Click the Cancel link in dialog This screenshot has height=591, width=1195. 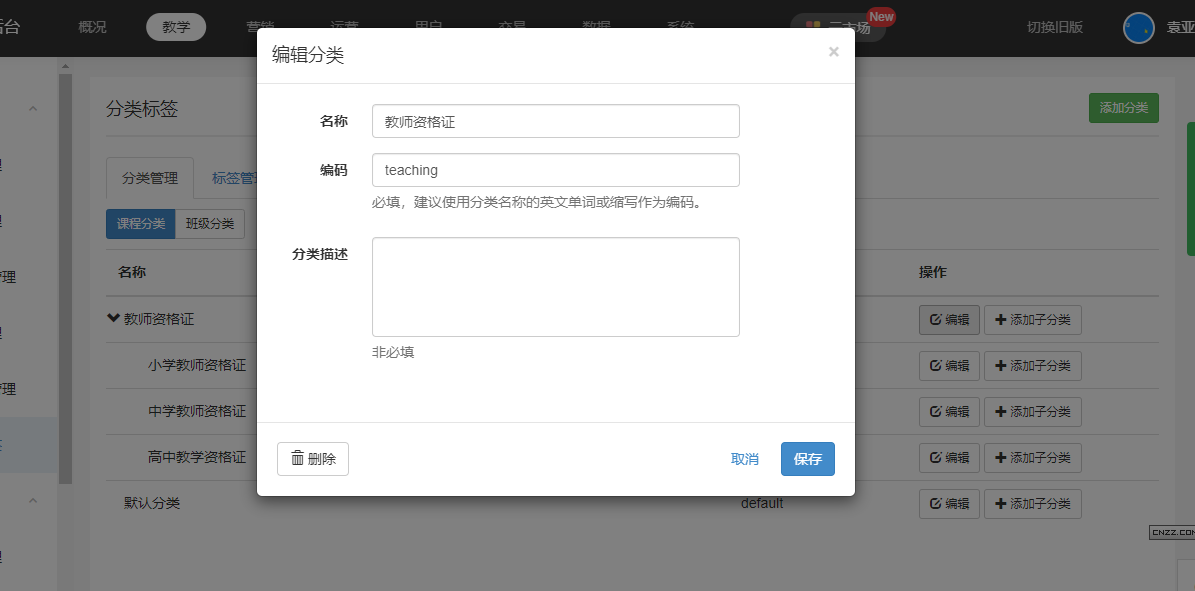point(744,459)
